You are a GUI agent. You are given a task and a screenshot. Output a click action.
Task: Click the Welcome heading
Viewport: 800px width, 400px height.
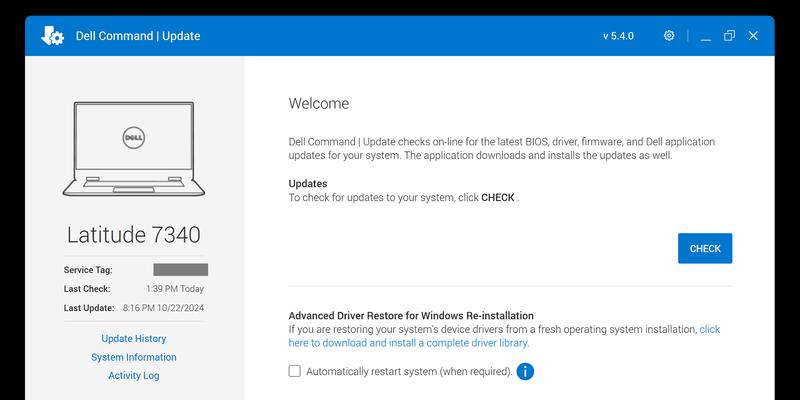[x=319, y=104]
